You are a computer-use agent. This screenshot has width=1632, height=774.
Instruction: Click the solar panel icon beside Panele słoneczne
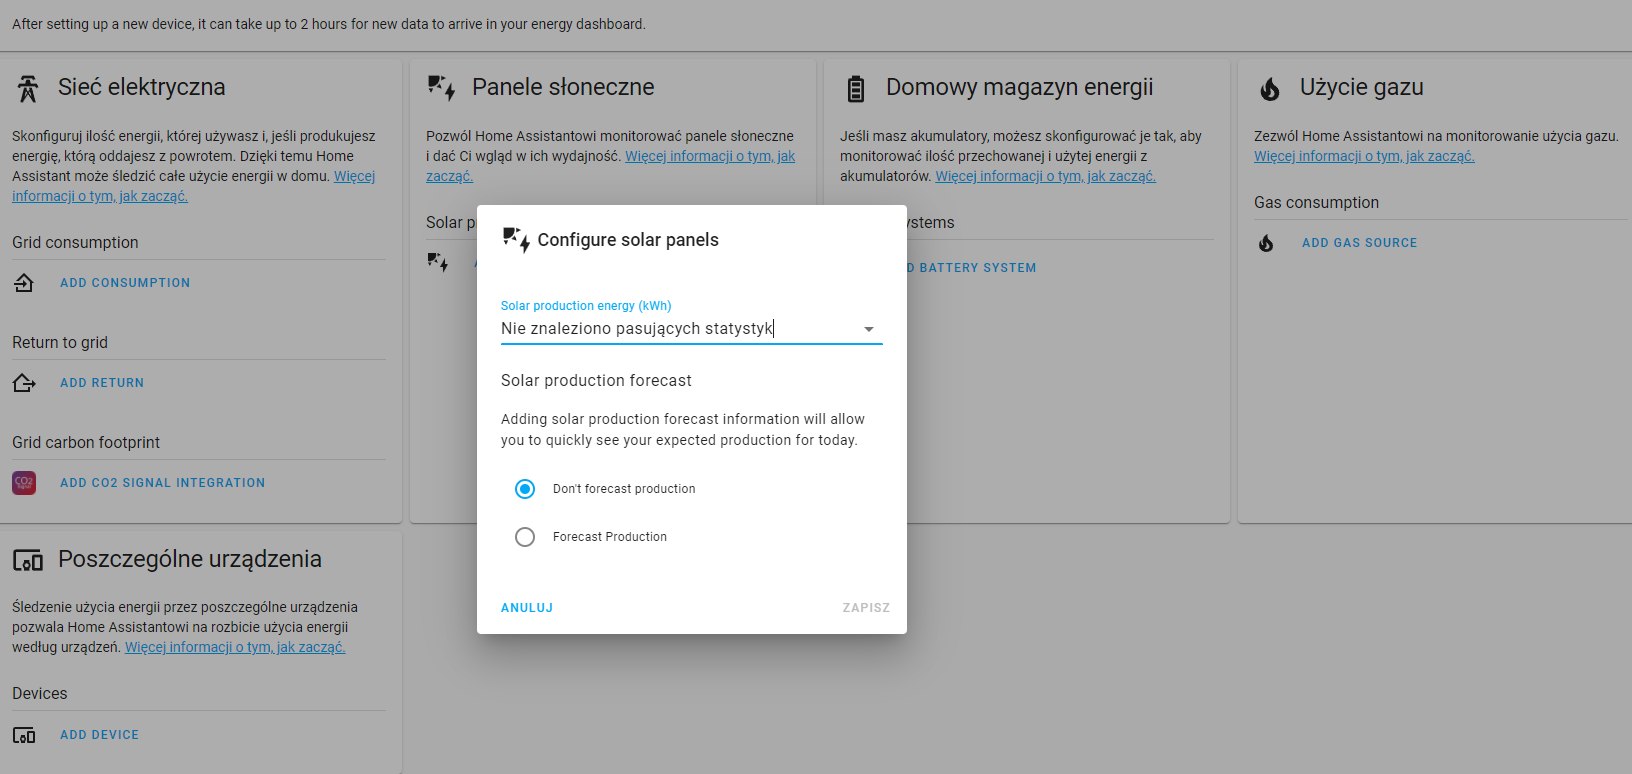coord(441,88)
